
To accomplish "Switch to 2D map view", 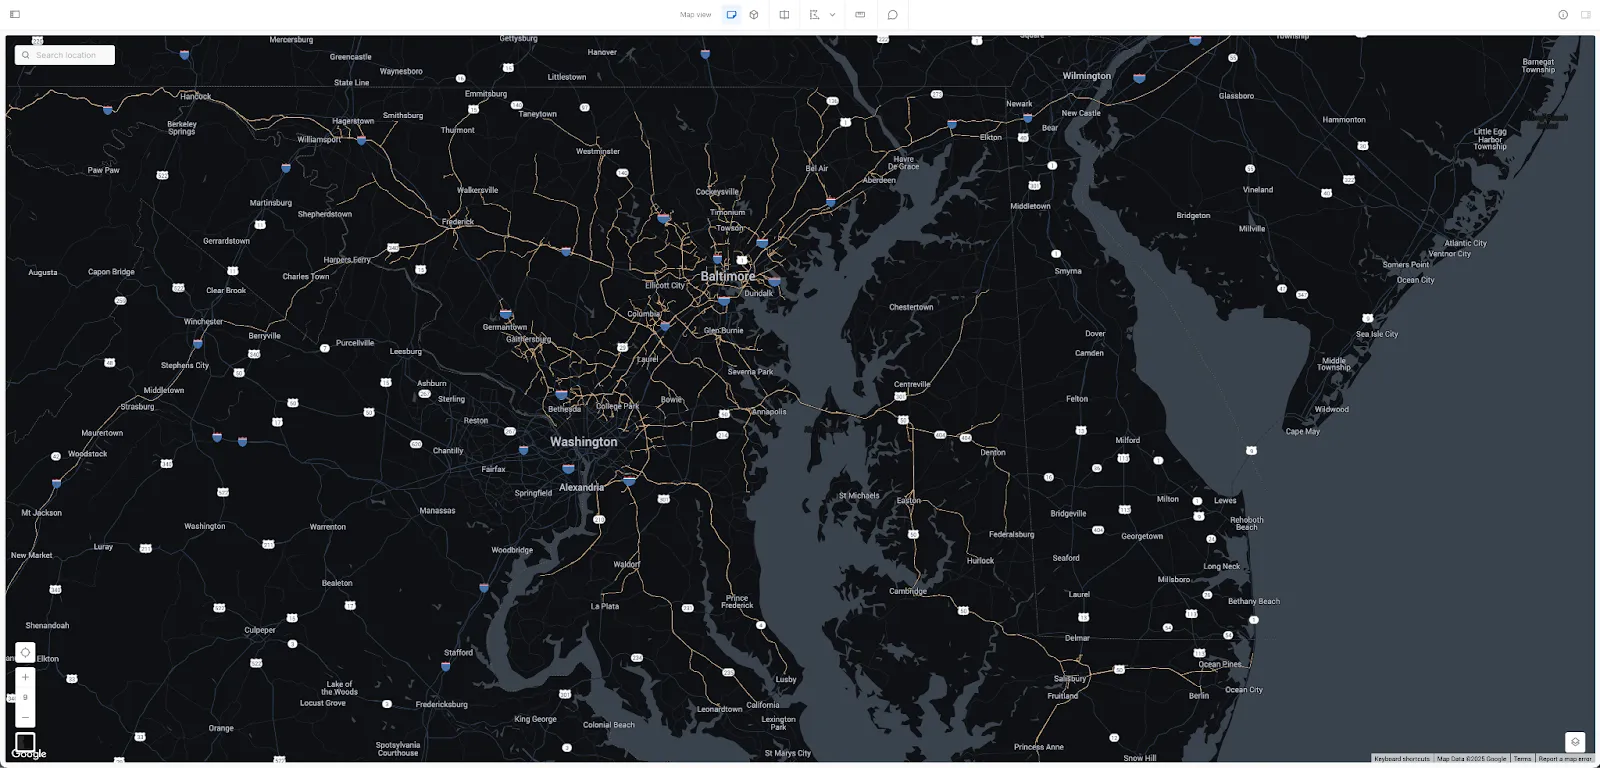I will [732, 15].
